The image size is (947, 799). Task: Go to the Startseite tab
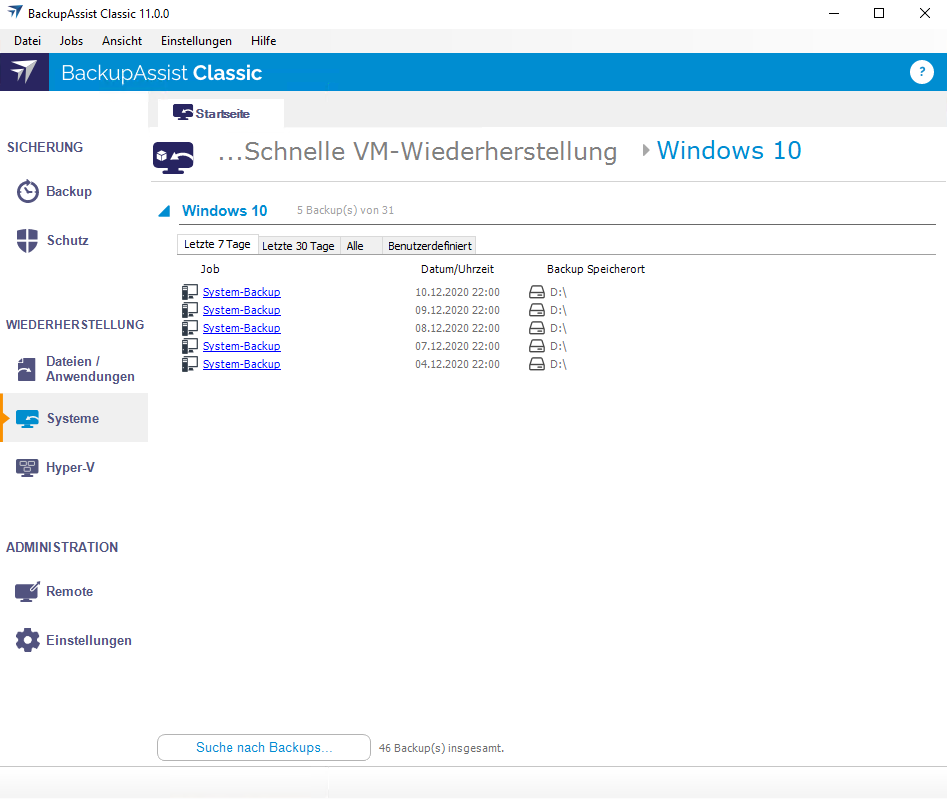[x=221, y=114]
